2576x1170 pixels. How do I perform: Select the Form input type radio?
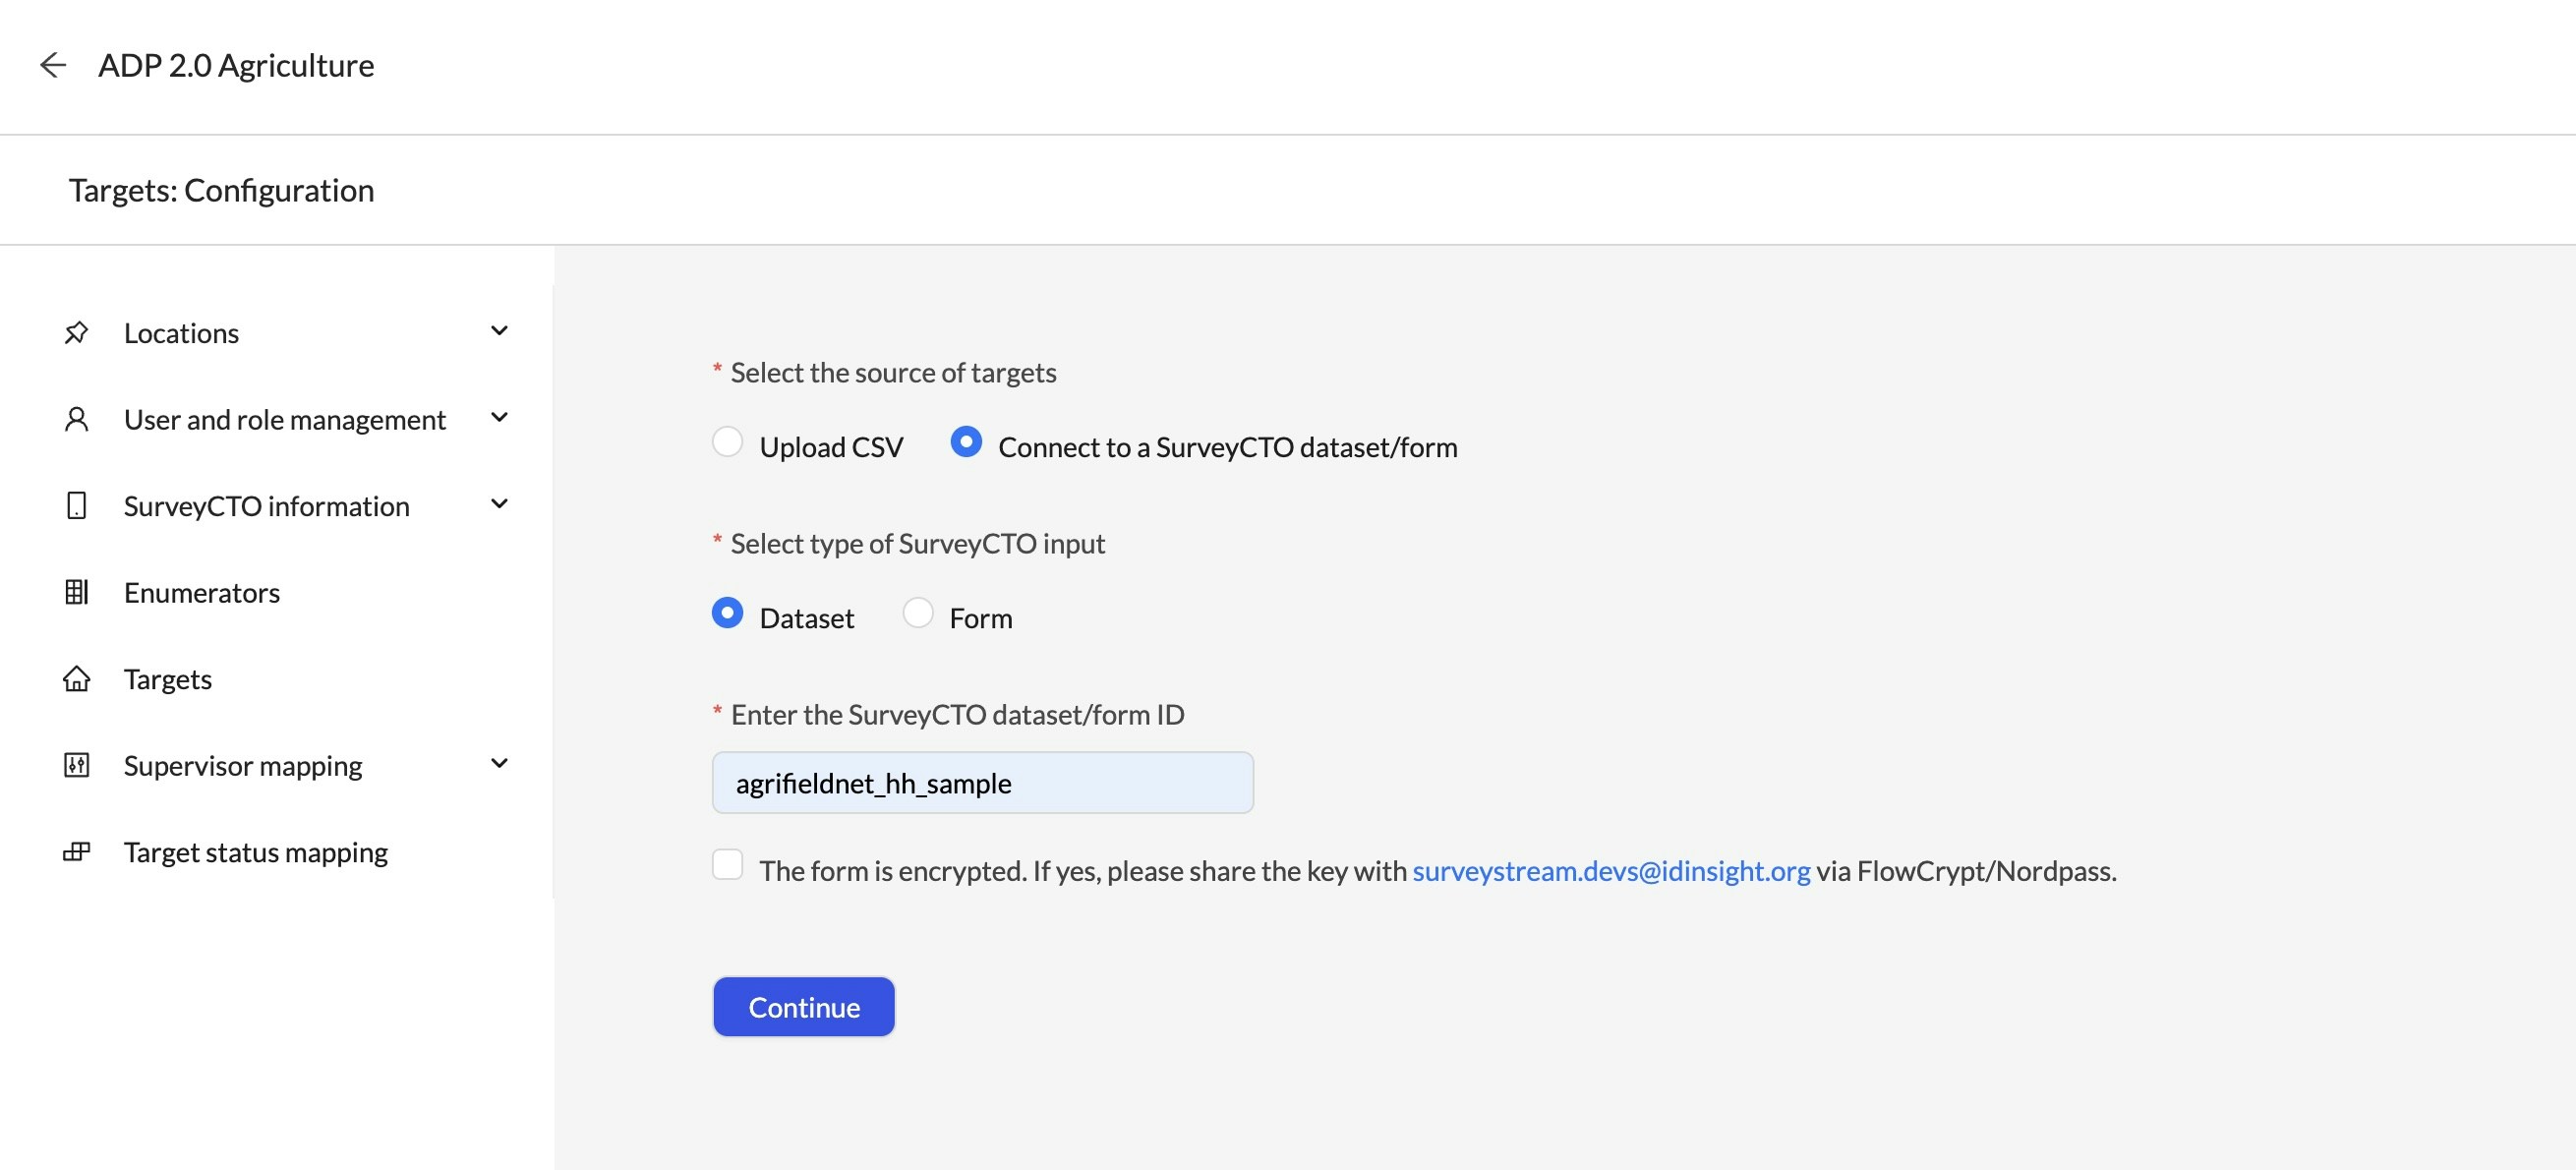pos(917,613)
